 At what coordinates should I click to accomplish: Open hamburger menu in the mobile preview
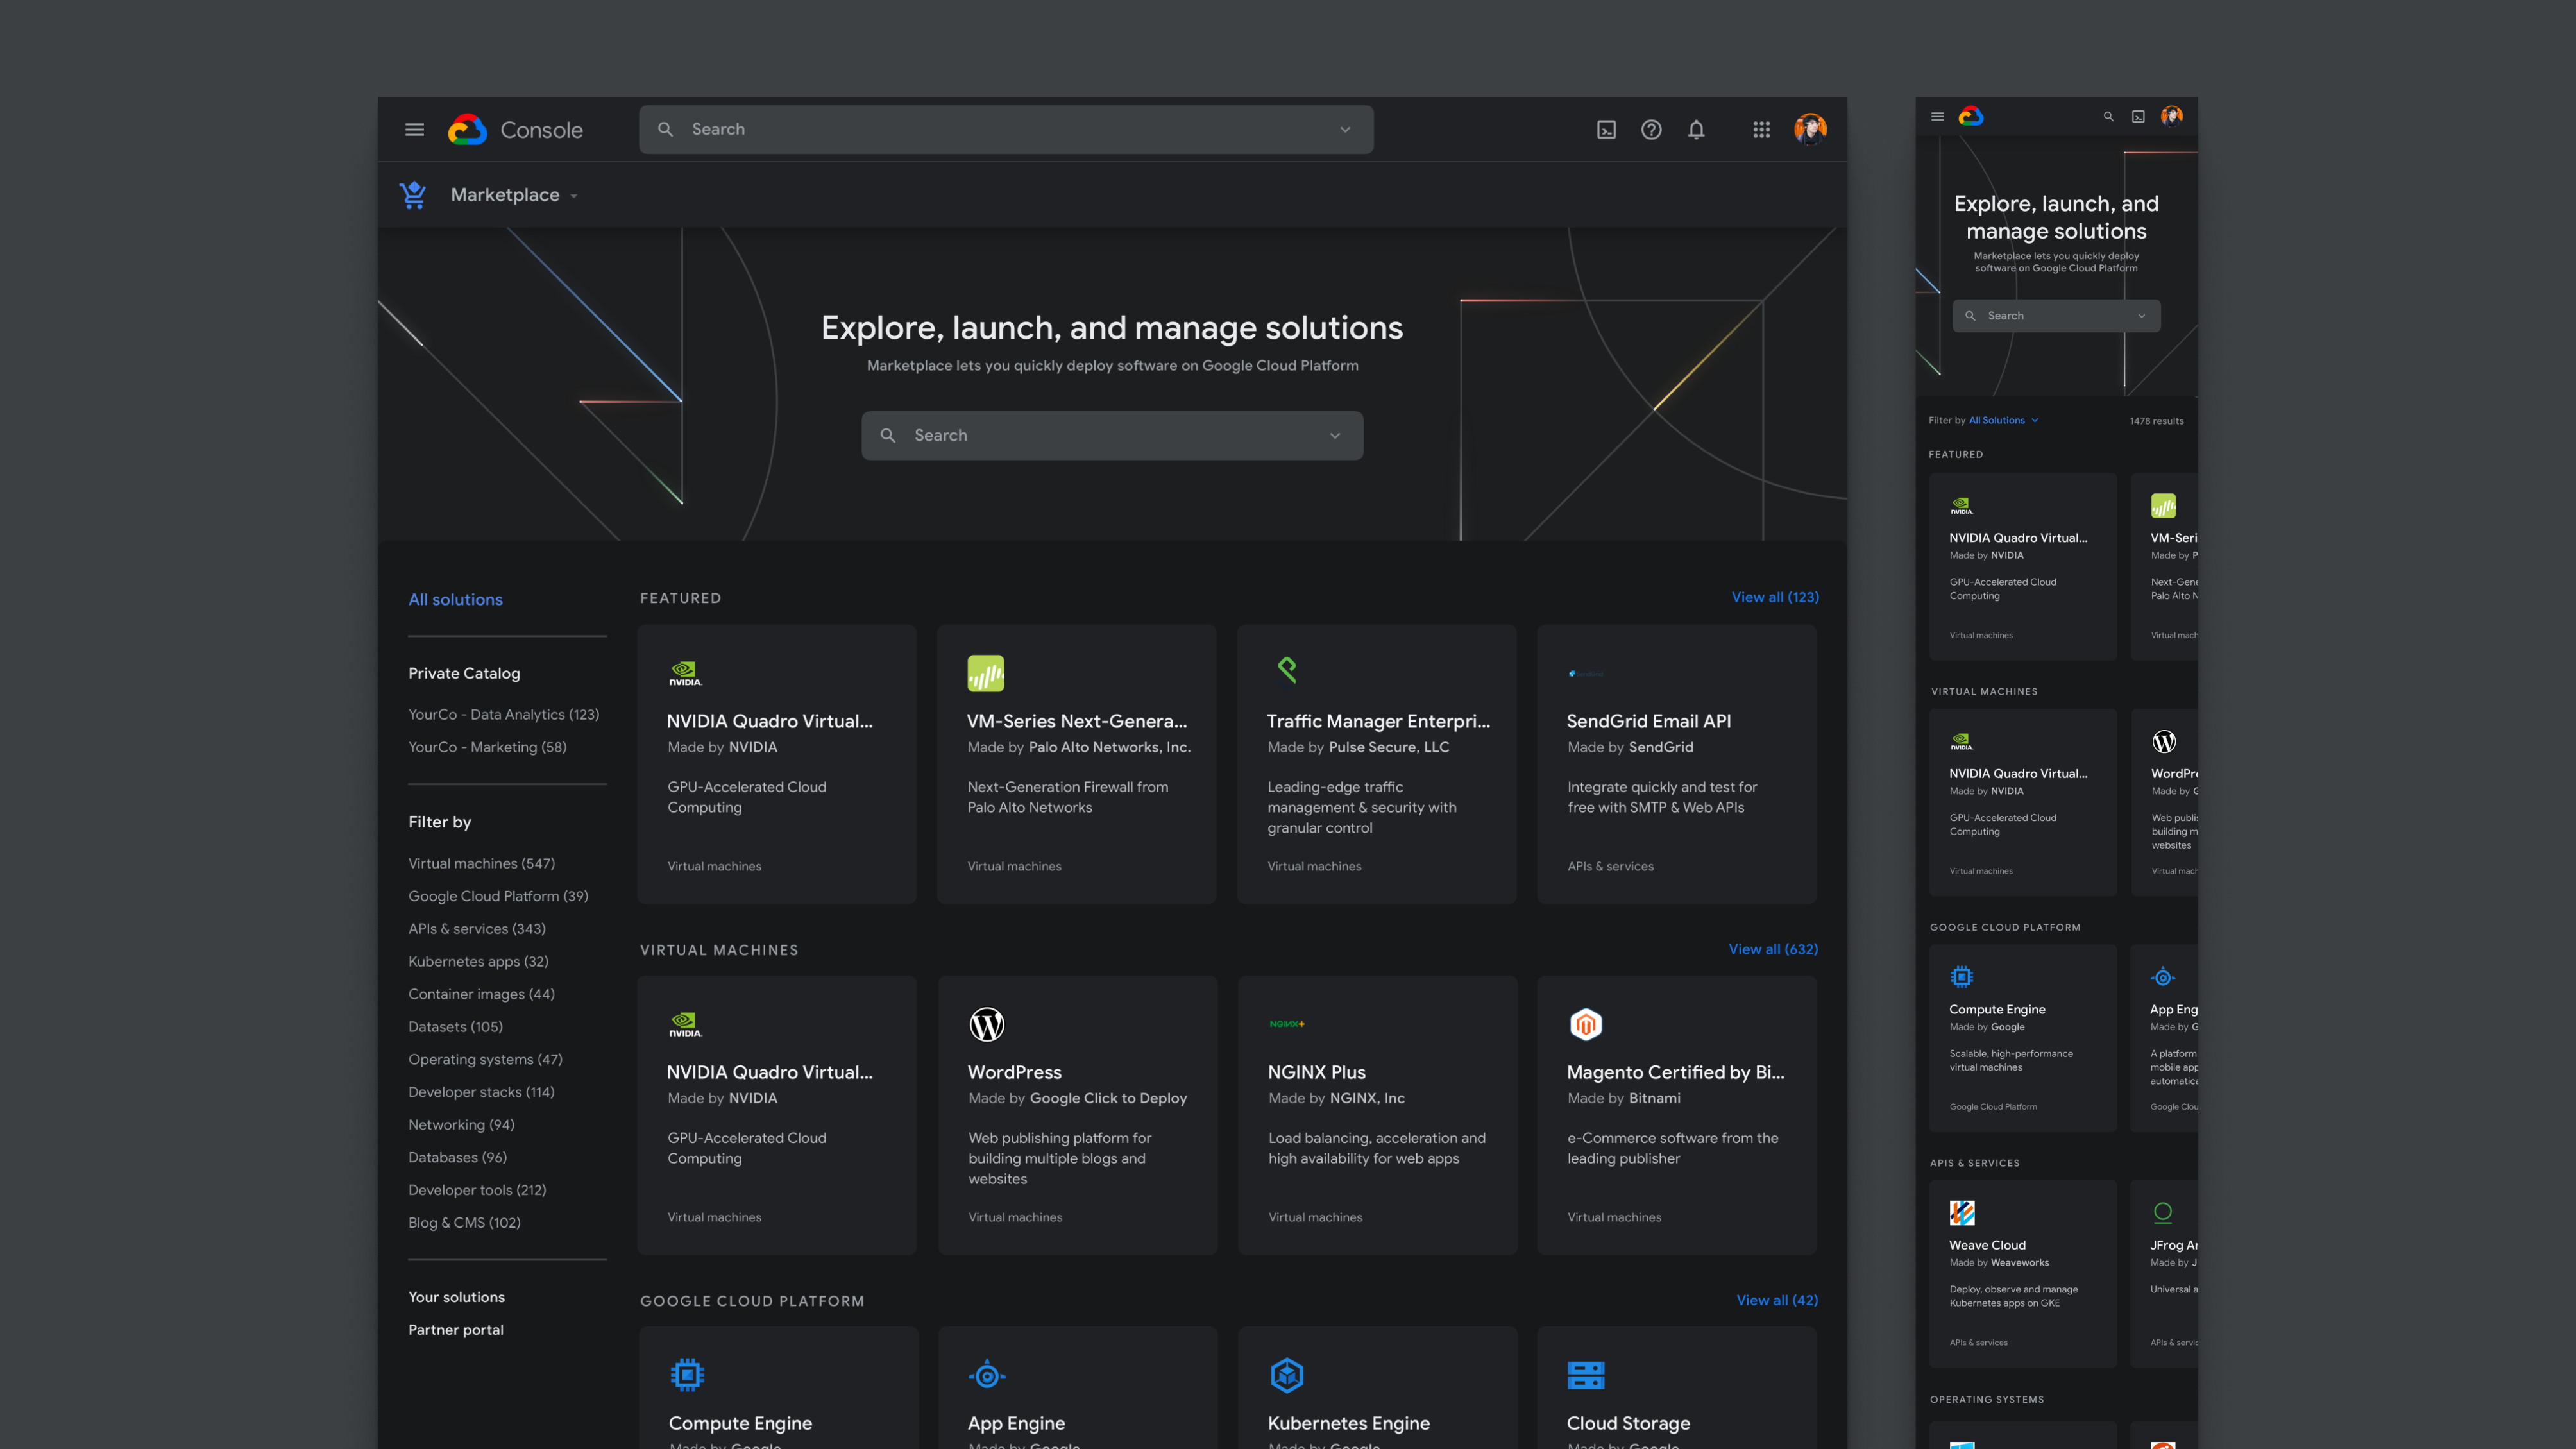click(1937, 117)
